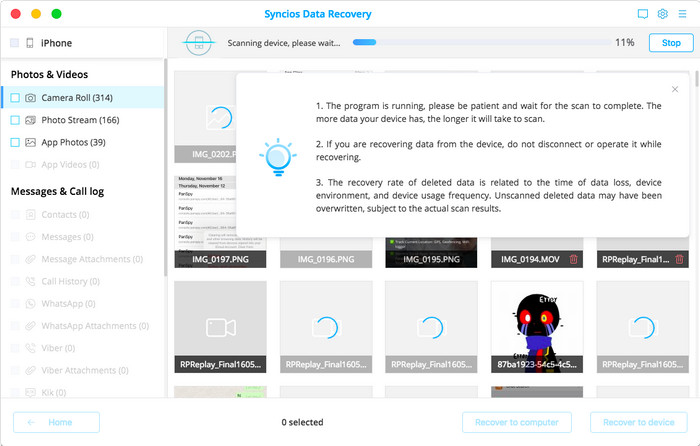The height and width of the screenshot is (446, 700).
Task: Click the lightbulb tip icon
Action: 278,157
